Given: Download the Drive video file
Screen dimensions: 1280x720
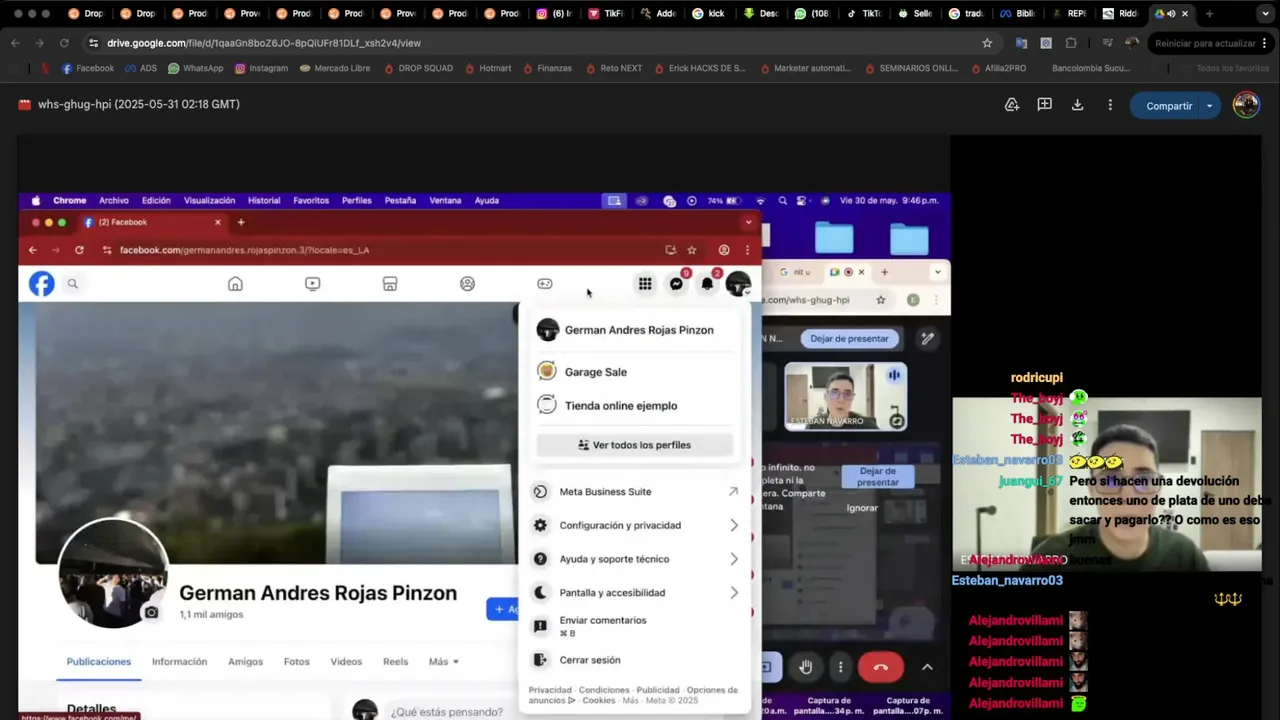Looking at the screenshot, I should pyautogui.click(x=1077, y=105).
